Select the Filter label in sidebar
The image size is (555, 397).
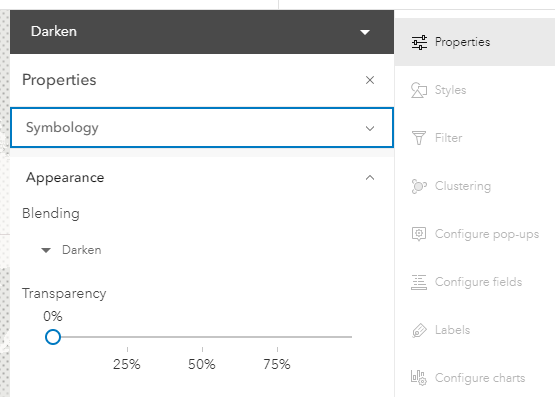448,138
